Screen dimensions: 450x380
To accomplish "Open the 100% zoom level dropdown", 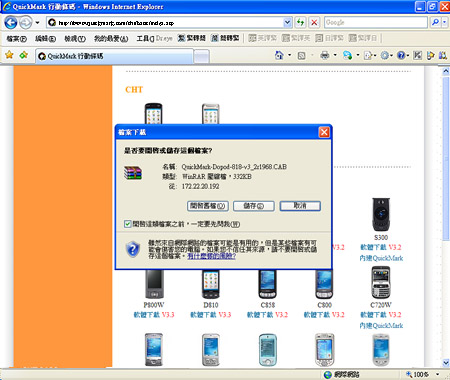I will (438, 374).
